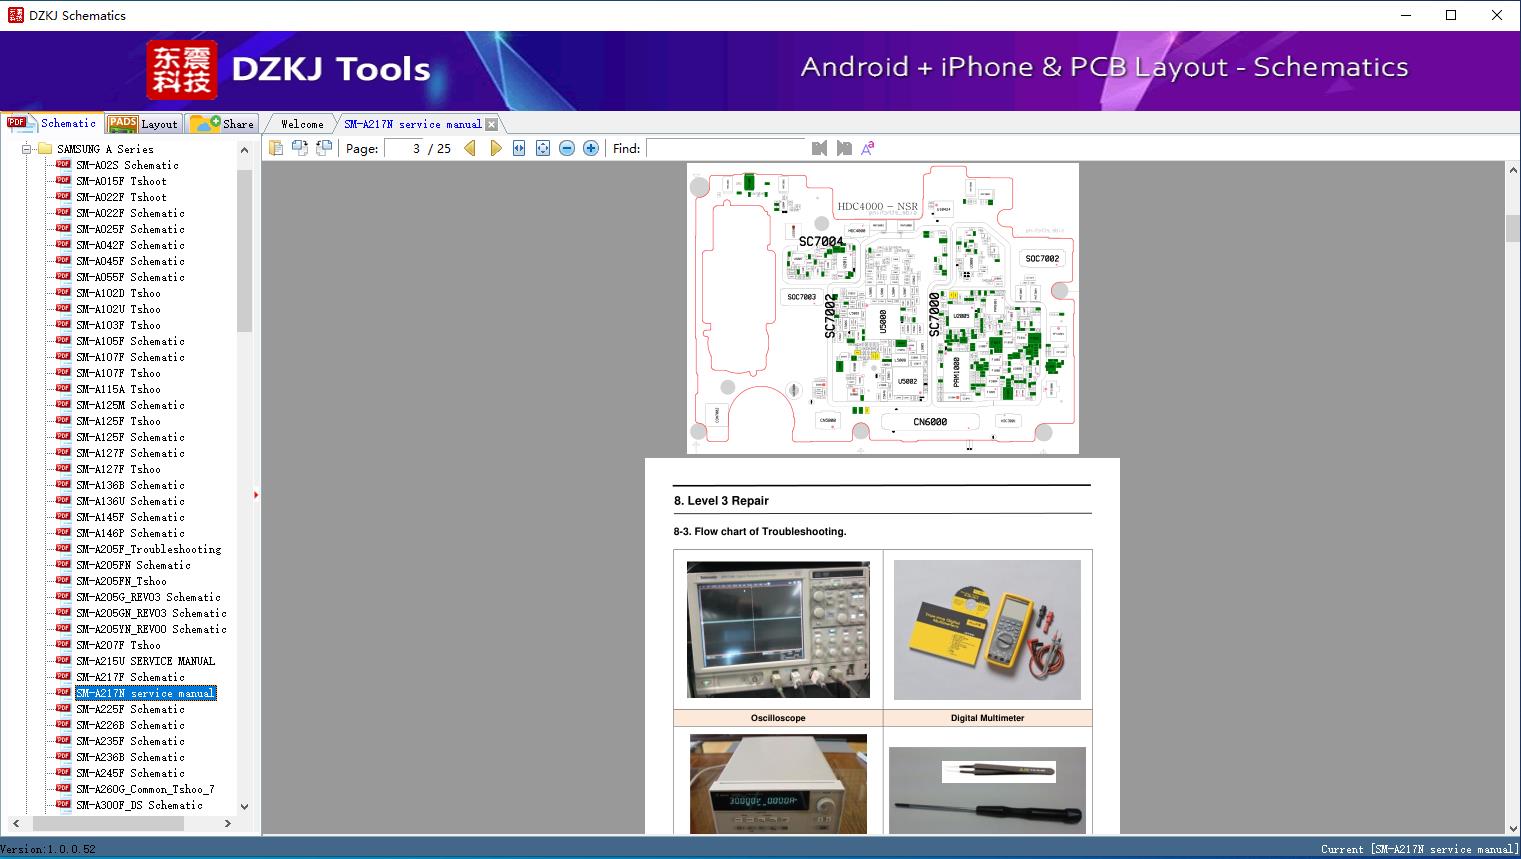Click the PCB layout diagram image
Screen dimensions: 1521x859
(883, 308)
